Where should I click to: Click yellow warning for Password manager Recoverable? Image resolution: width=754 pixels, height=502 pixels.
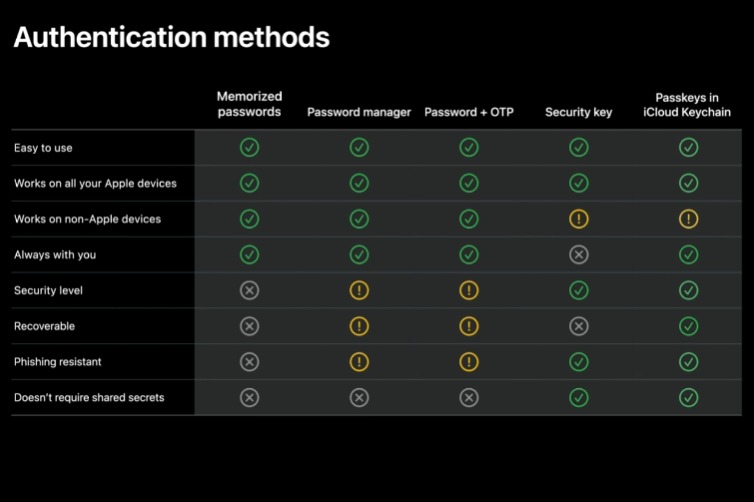pos(359,326)
